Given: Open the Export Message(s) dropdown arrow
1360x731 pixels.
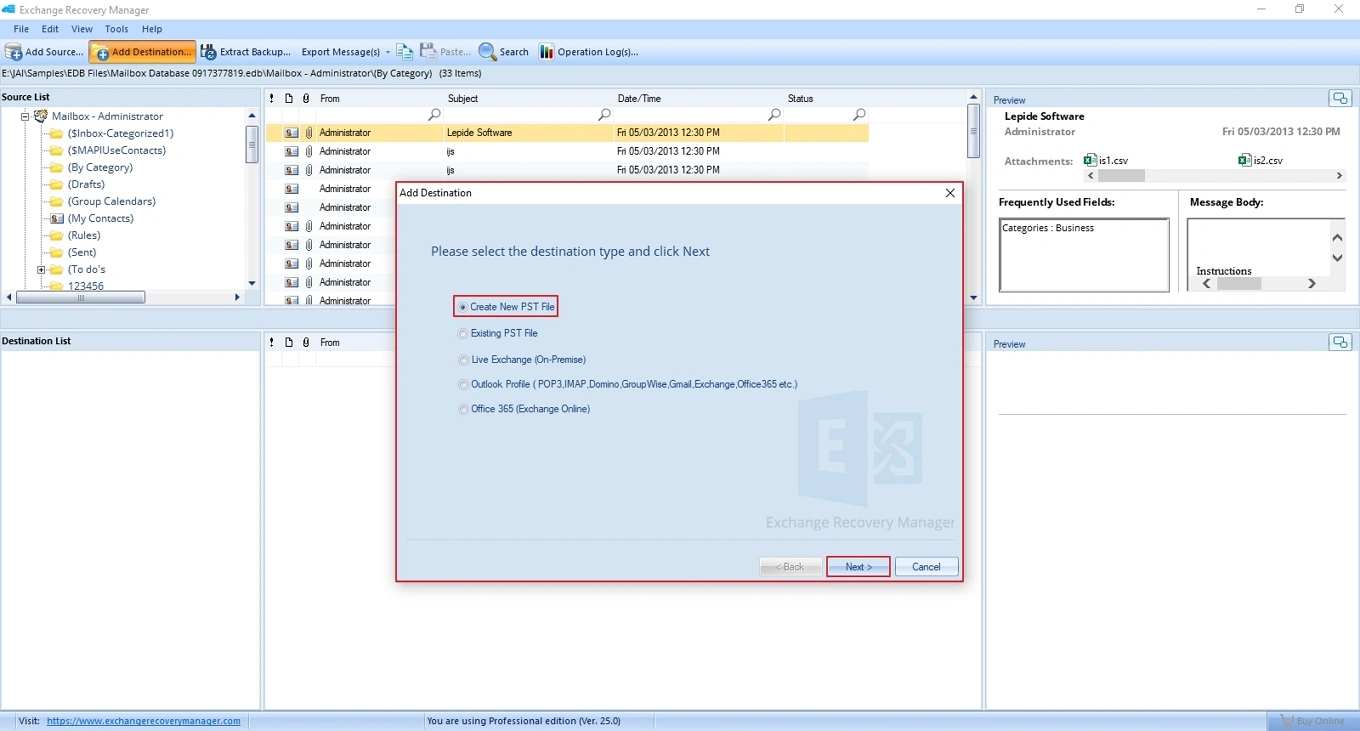Looking at the screenshot, I should 389,51.
